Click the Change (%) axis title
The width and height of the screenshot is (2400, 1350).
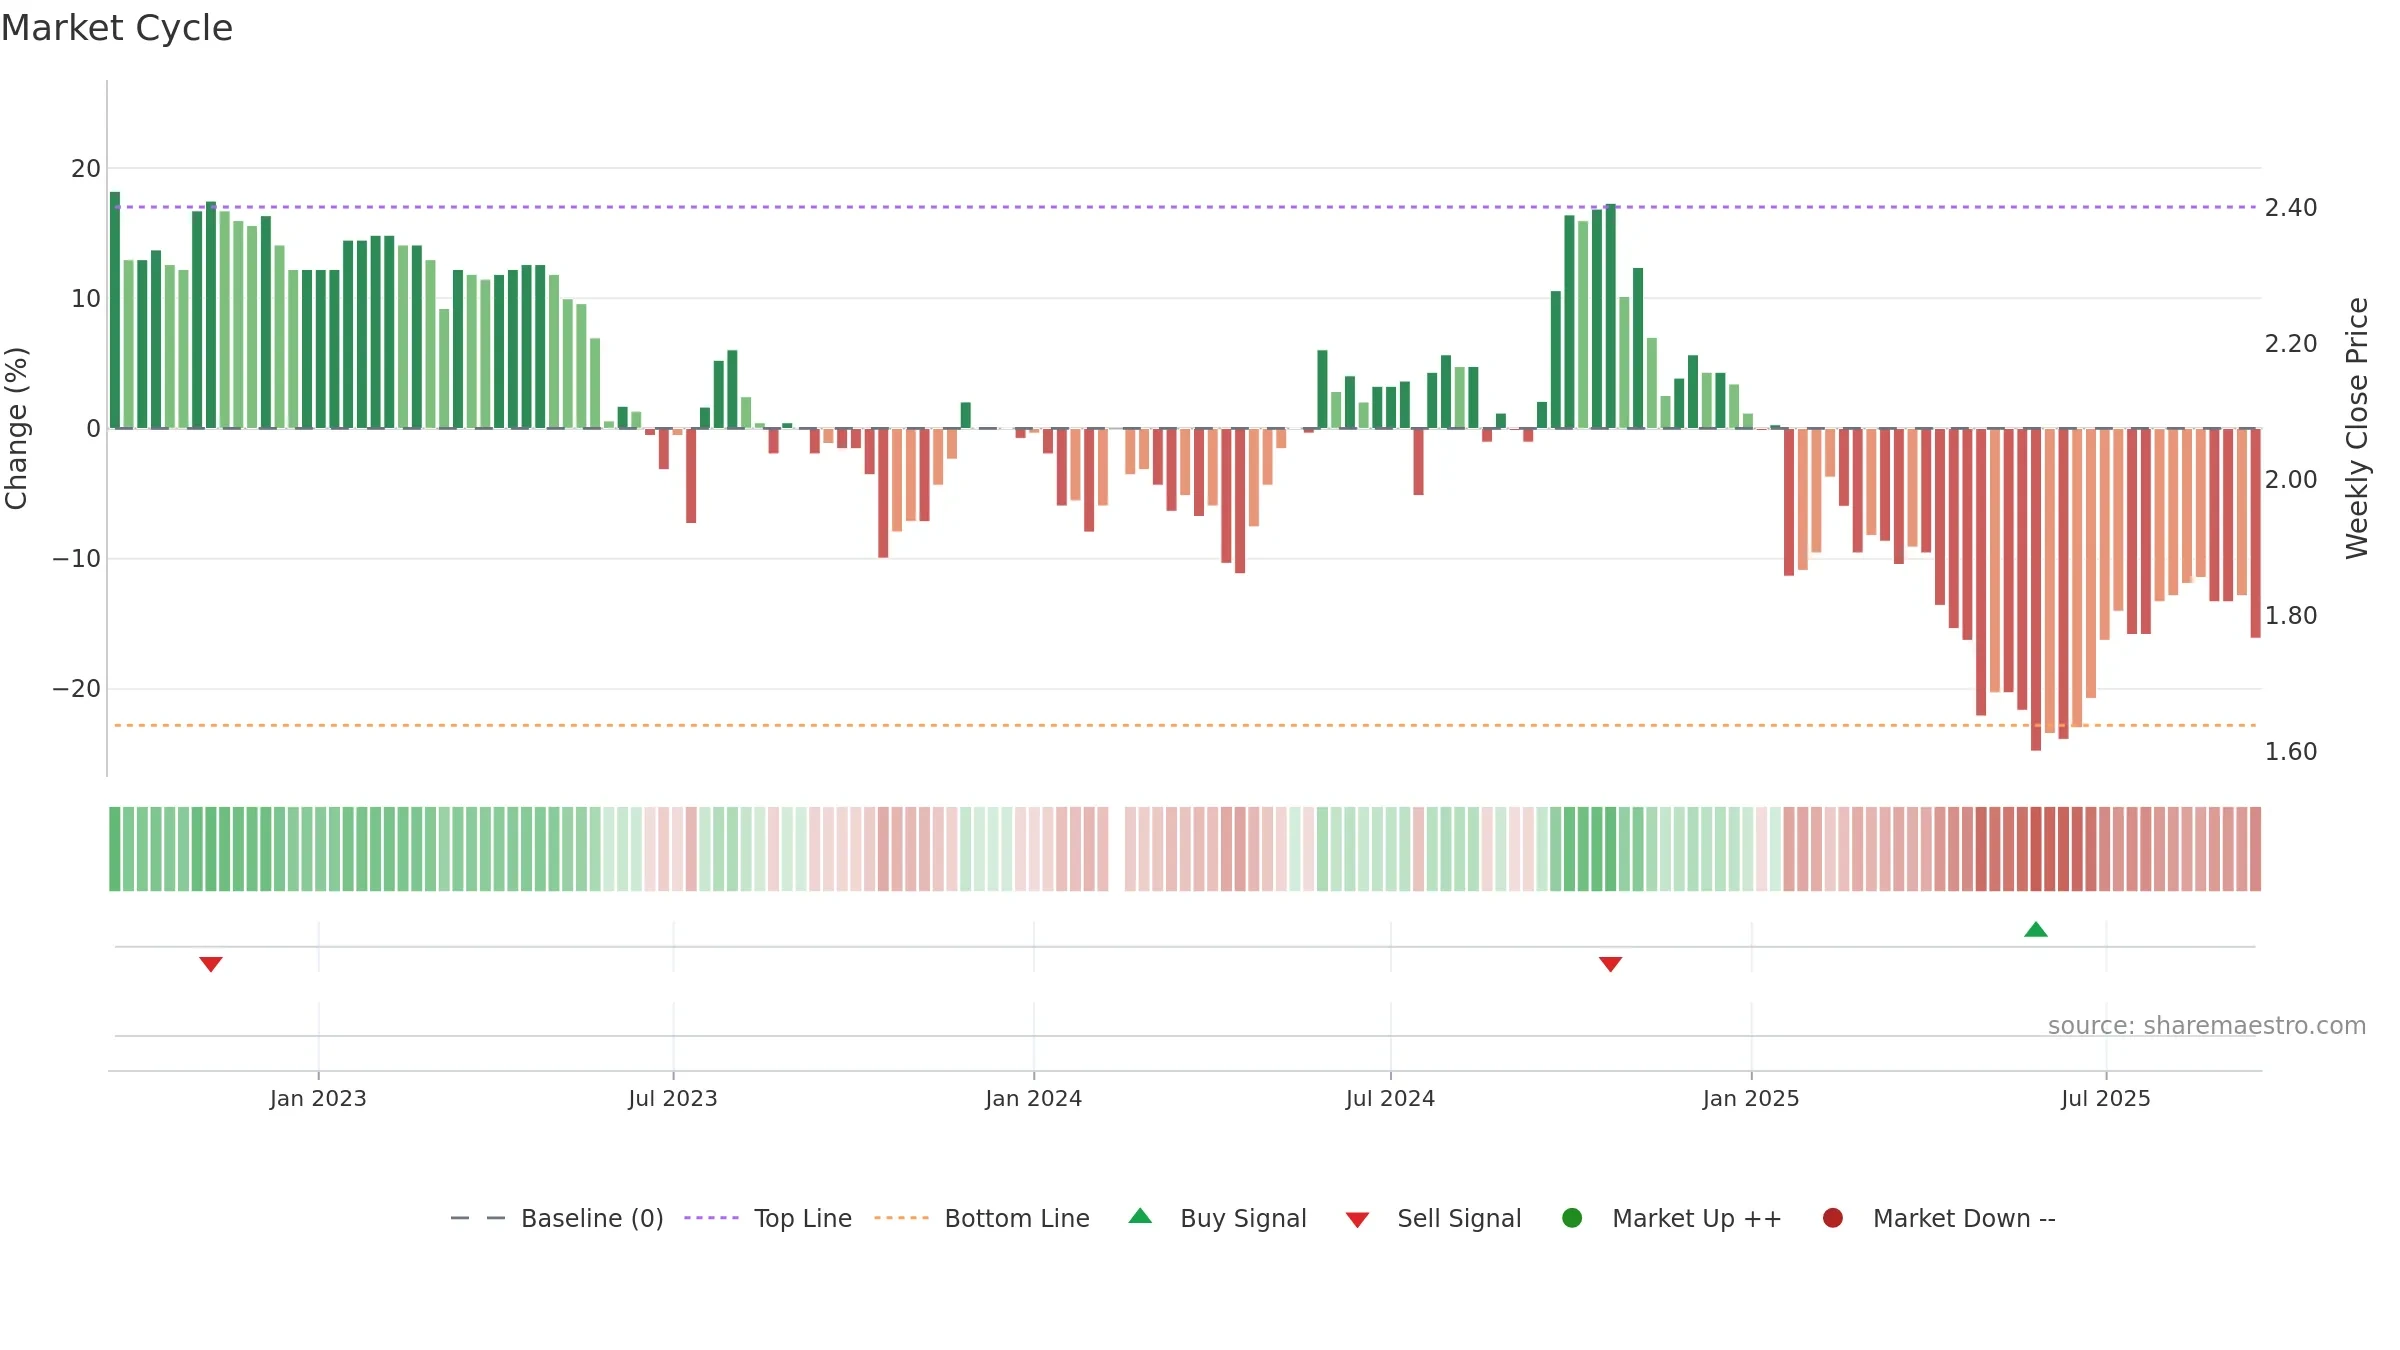pos(16,428)
